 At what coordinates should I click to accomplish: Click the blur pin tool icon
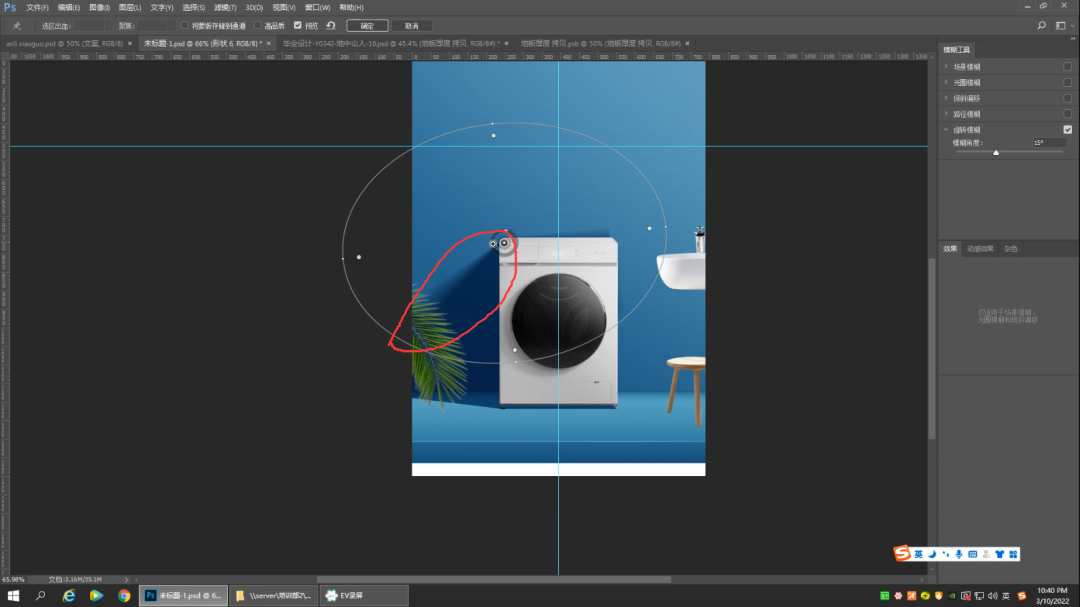(x=16, y=25)
